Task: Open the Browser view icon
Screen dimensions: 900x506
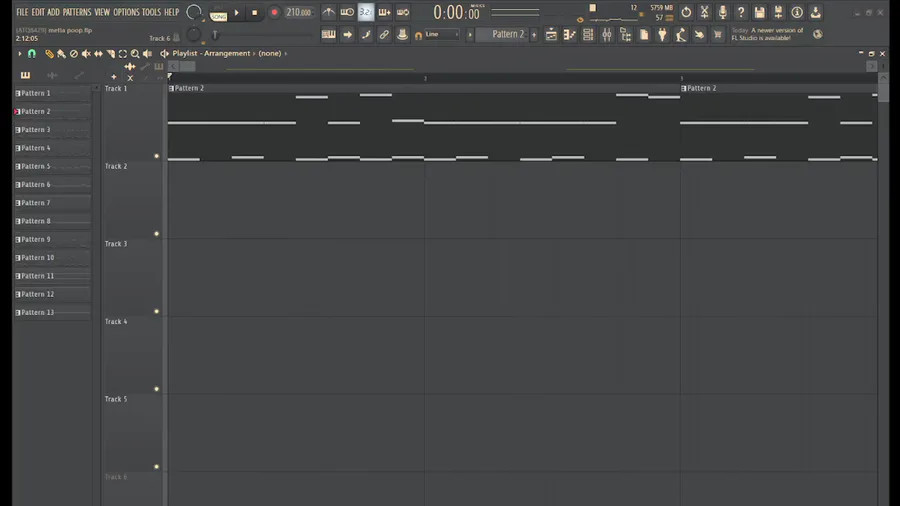Action: point(625,35)
